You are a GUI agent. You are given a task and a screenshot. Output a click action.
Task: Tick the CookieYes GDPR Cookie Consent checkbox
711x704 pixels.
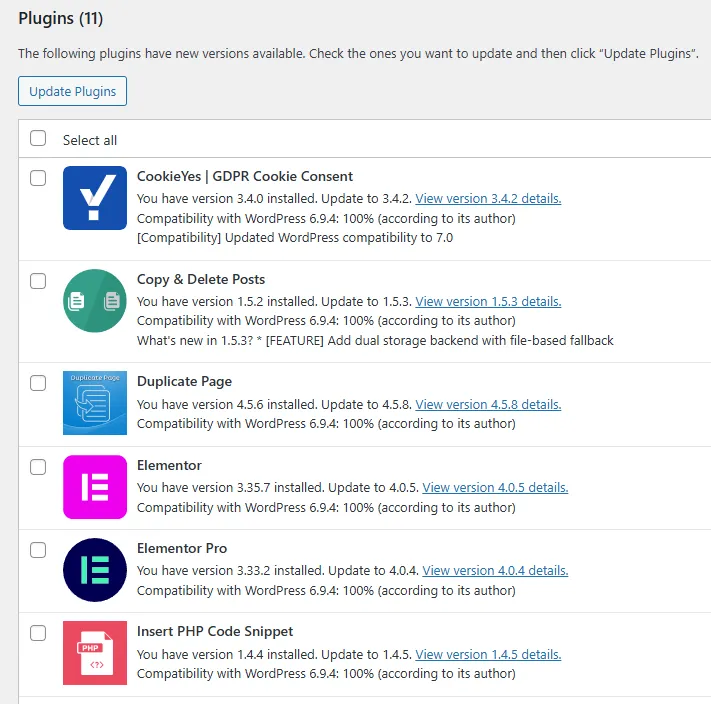[38, 178]
